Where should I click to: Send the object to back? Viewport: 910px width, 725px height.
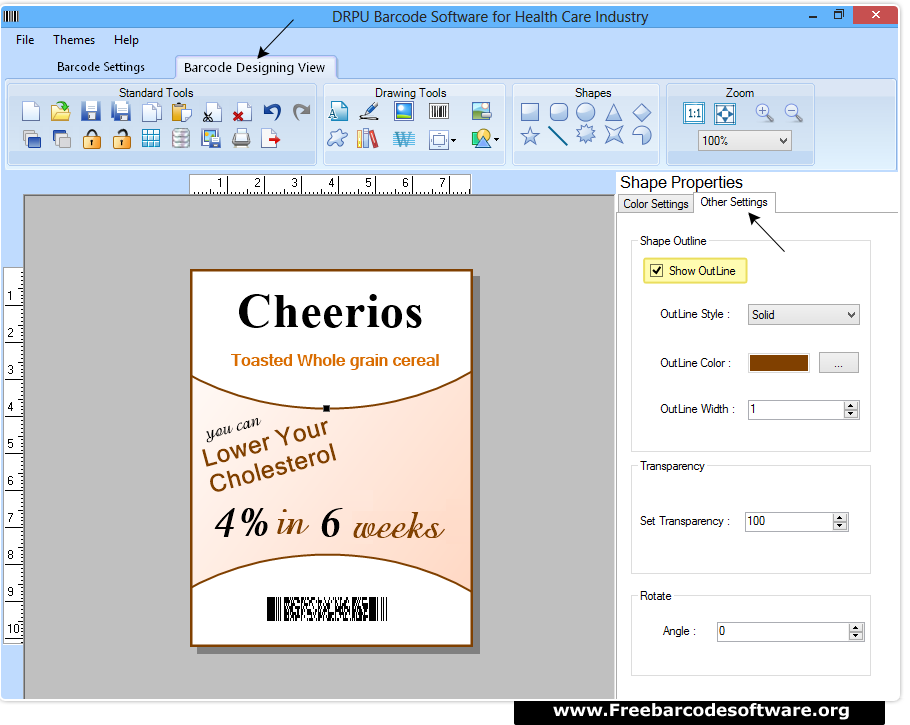(x=62, y=139)
